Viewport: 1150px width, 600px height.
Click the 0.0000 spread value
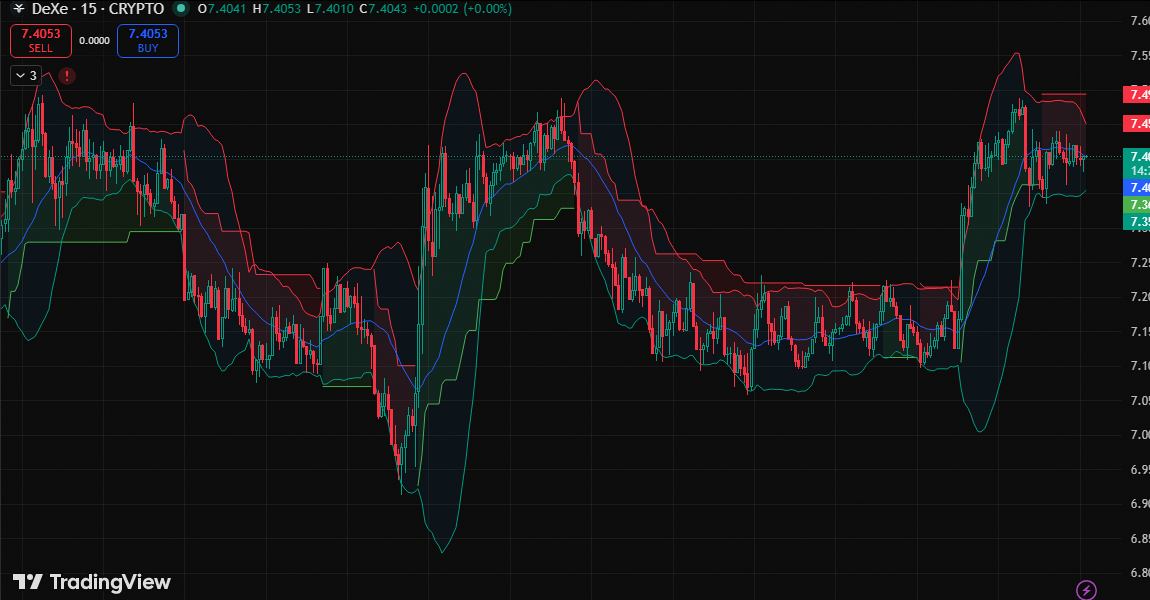coord(95,41)
